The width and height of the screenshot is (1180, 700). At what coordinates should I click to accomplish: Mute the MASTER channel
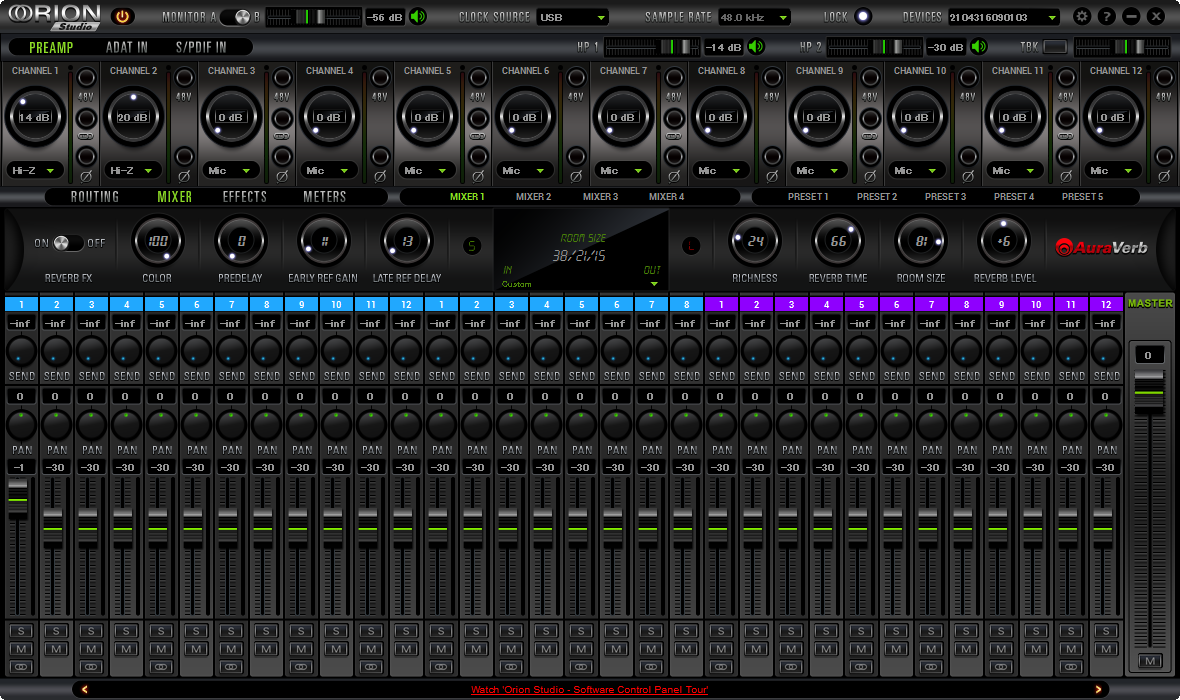(x=1149, y=661)
